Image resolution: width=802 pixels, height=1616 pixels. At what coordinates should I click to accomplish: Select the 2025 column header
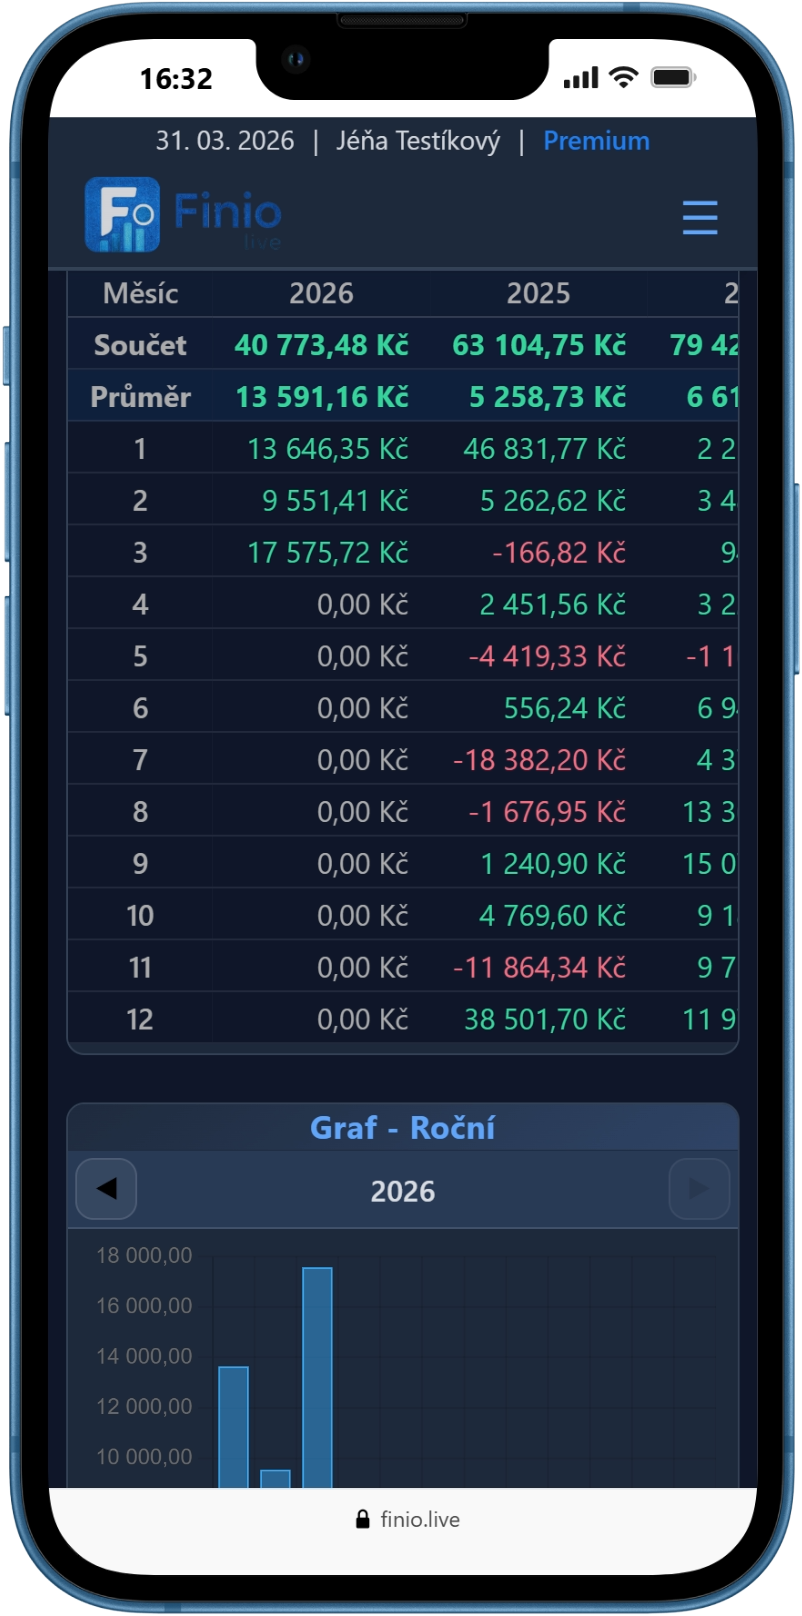click(x=538, y=293)
